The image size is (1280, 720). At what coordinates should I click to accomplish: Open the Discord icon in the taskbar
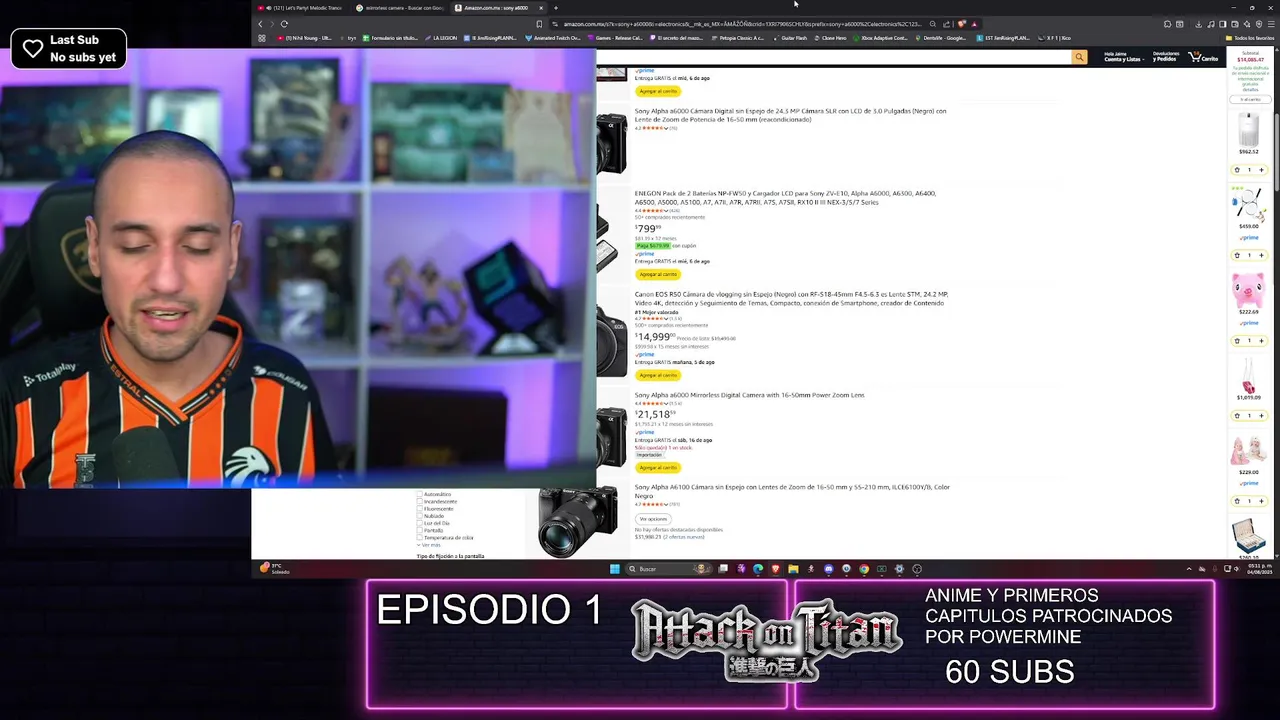828,569
